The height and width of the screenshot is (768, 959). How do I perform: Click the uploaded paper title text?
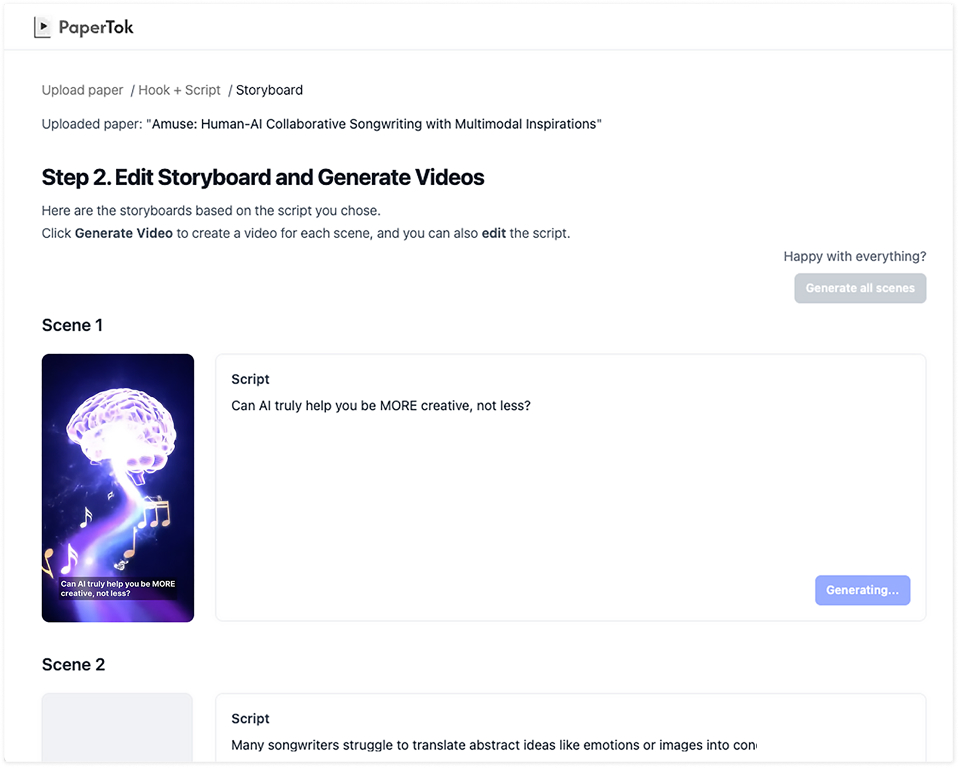click(374, 124)
